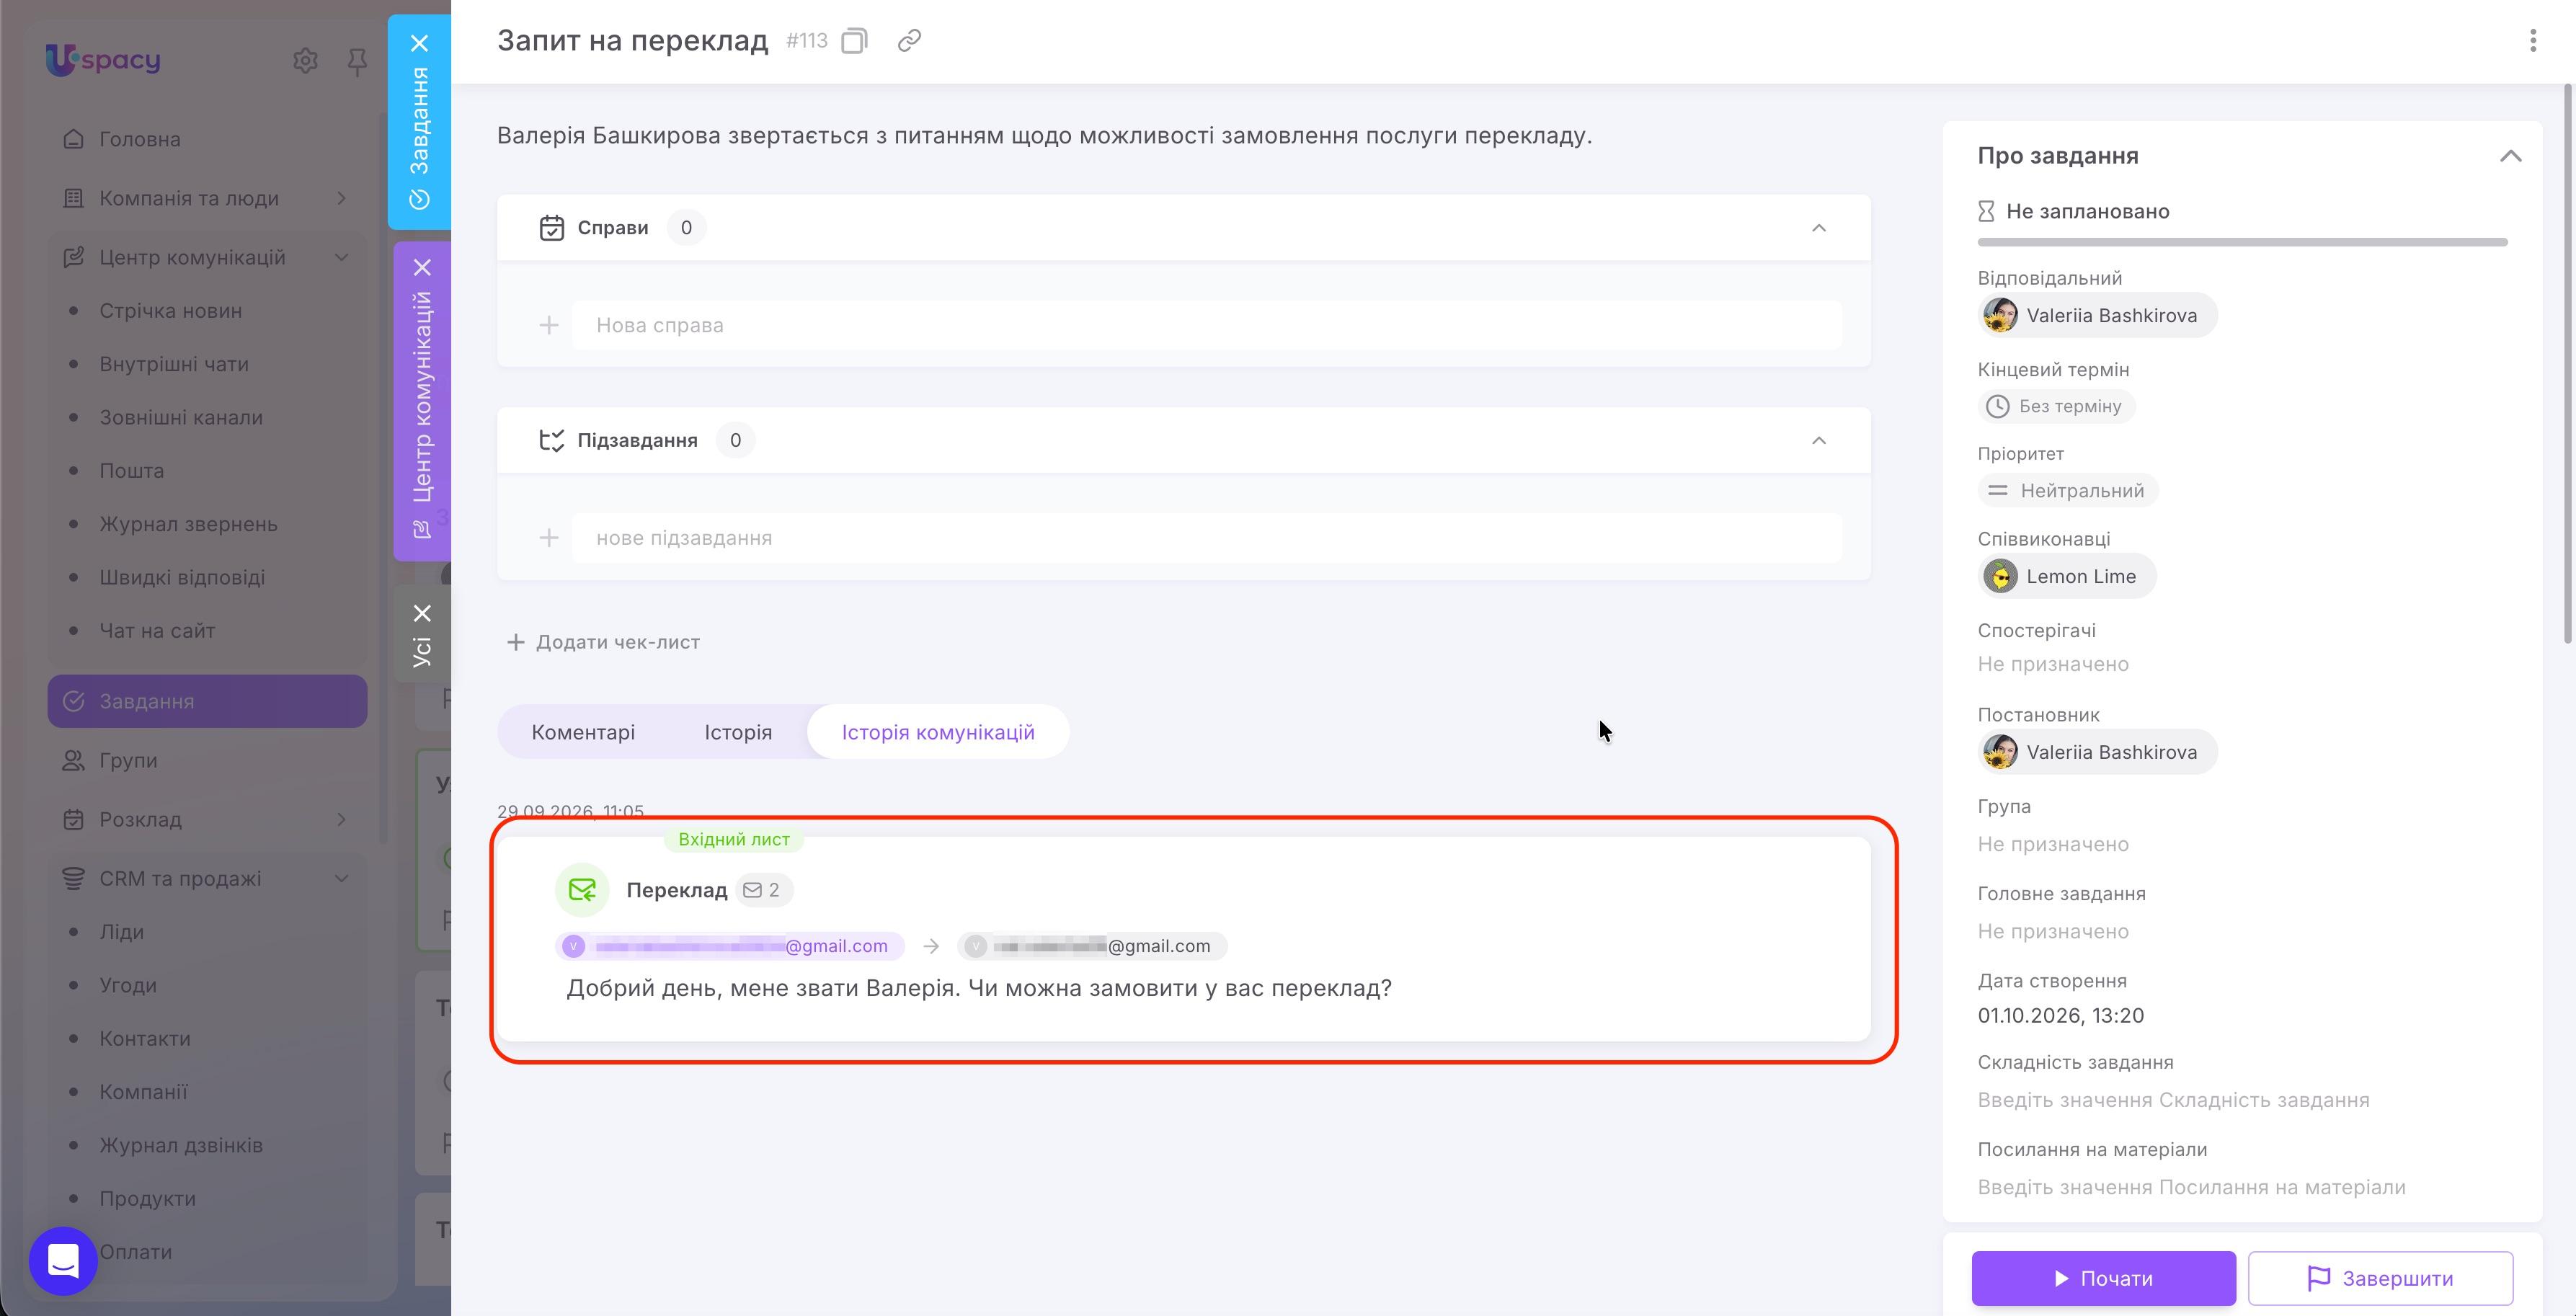Click the right-side vertical scrollbar

[2569, 365]
